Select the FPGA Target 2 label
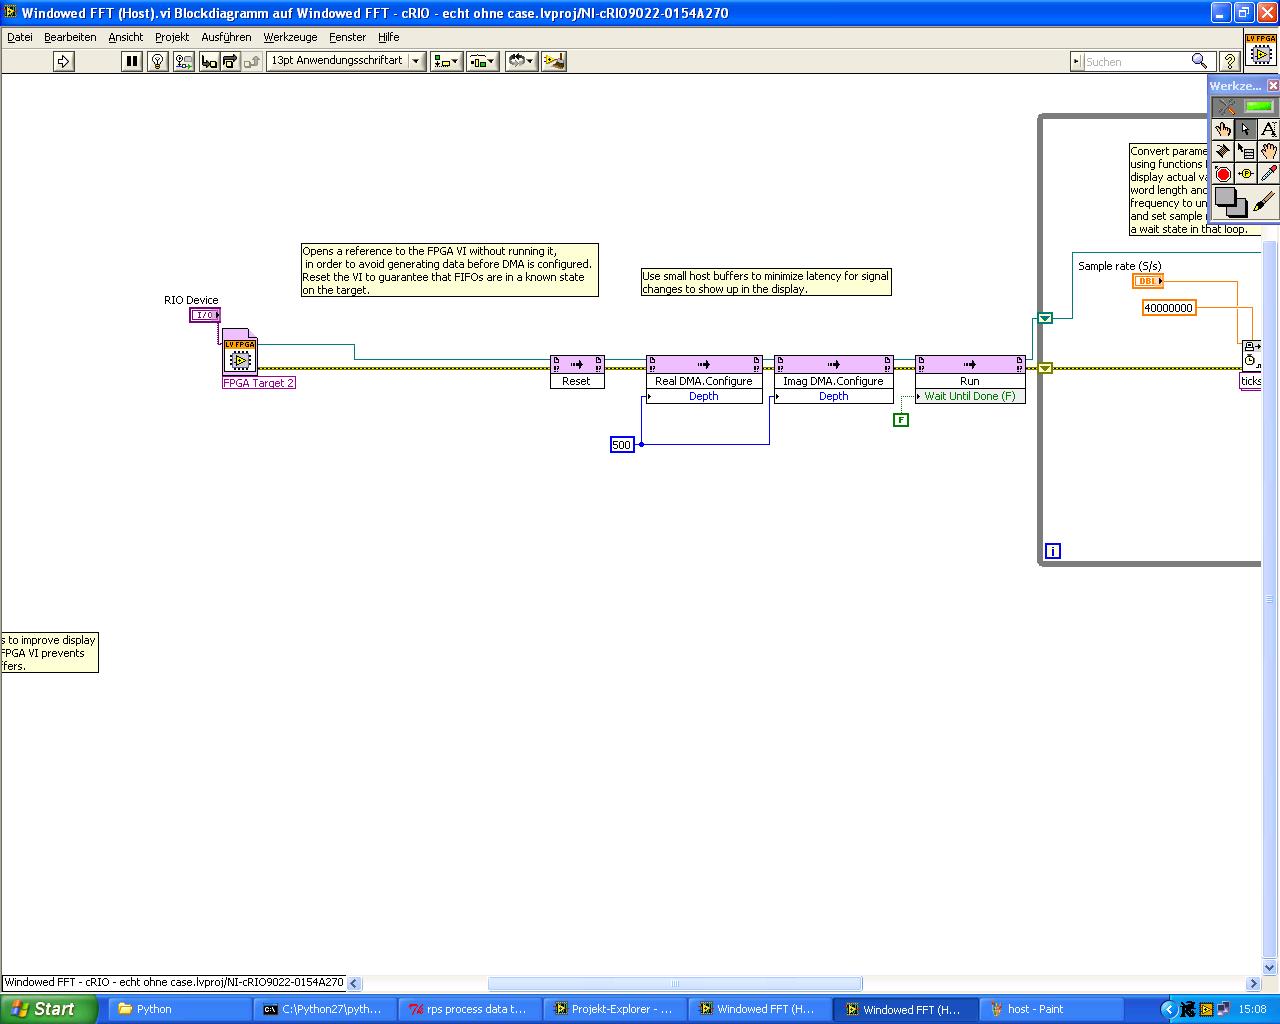This screenshot has width=1280, height=1024. pyautogui.click(x=259, y=383)
